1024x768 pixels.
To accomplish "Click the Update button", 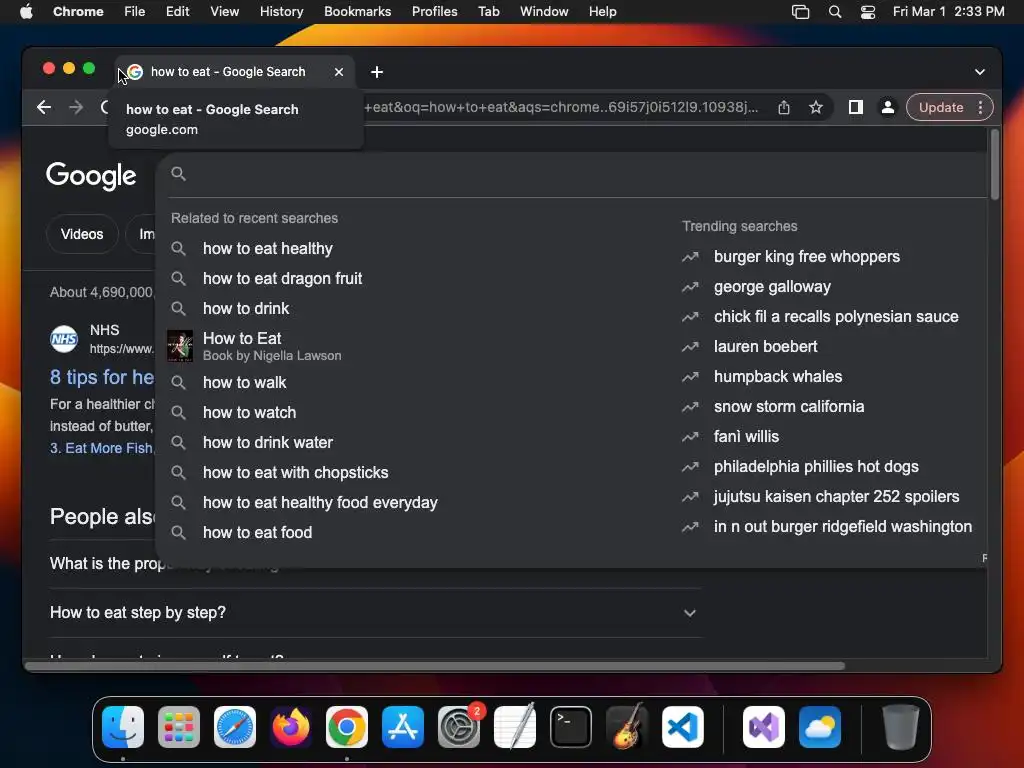I will click(x=940, y=107).
